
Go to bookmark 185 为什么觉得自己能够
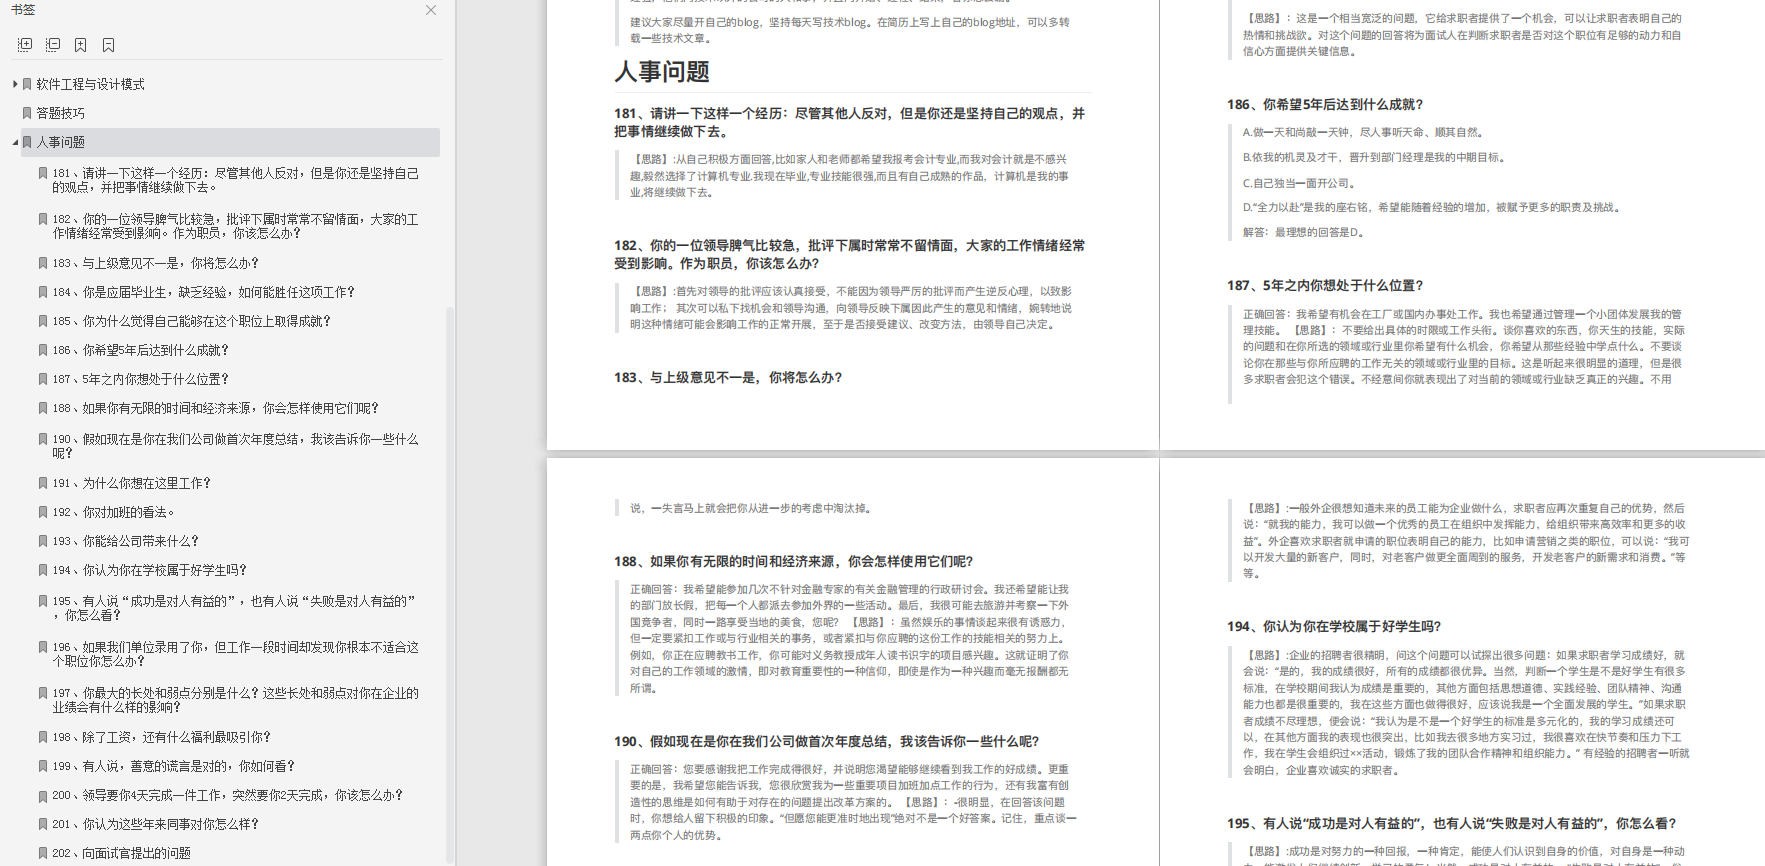click(191, 321)
